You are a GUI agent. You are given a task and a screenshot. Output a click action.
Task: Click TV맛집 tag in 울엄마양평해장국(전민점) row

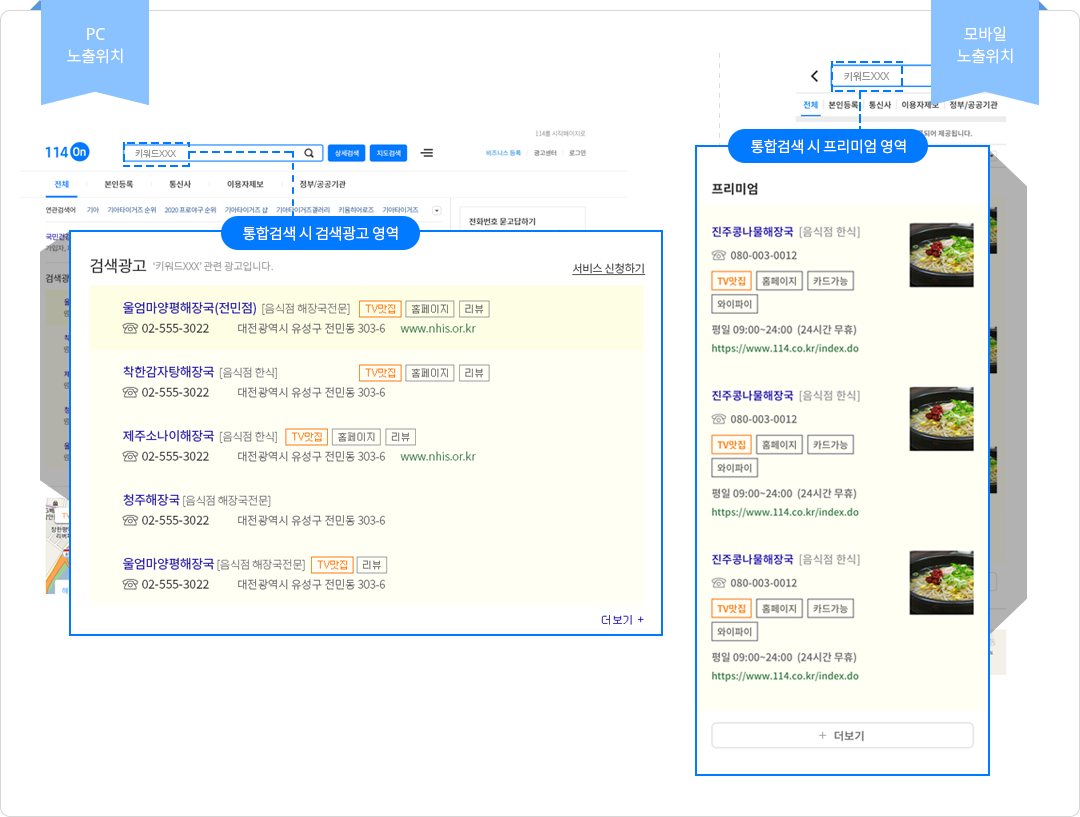click(x=380, y=309)
